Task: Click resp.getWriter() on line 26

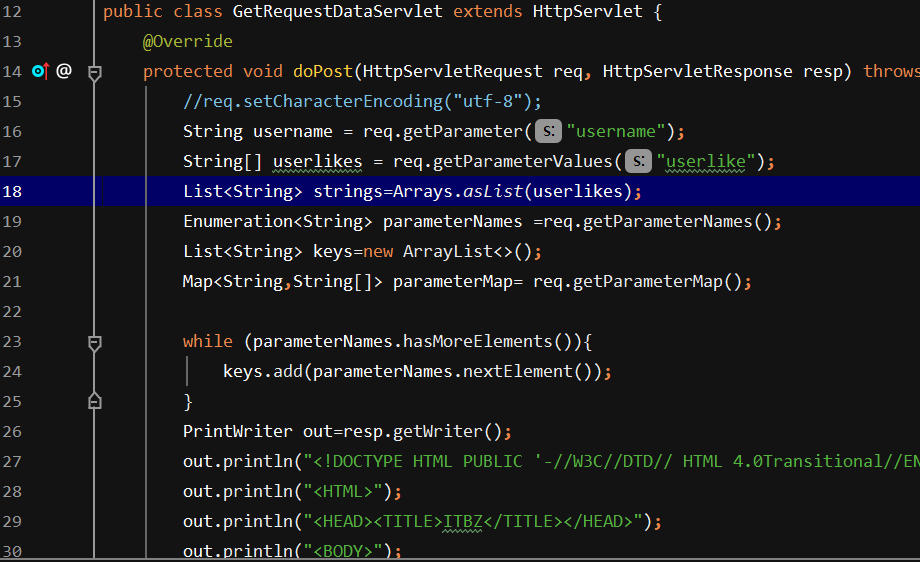Action: click(x=422, y=431)
